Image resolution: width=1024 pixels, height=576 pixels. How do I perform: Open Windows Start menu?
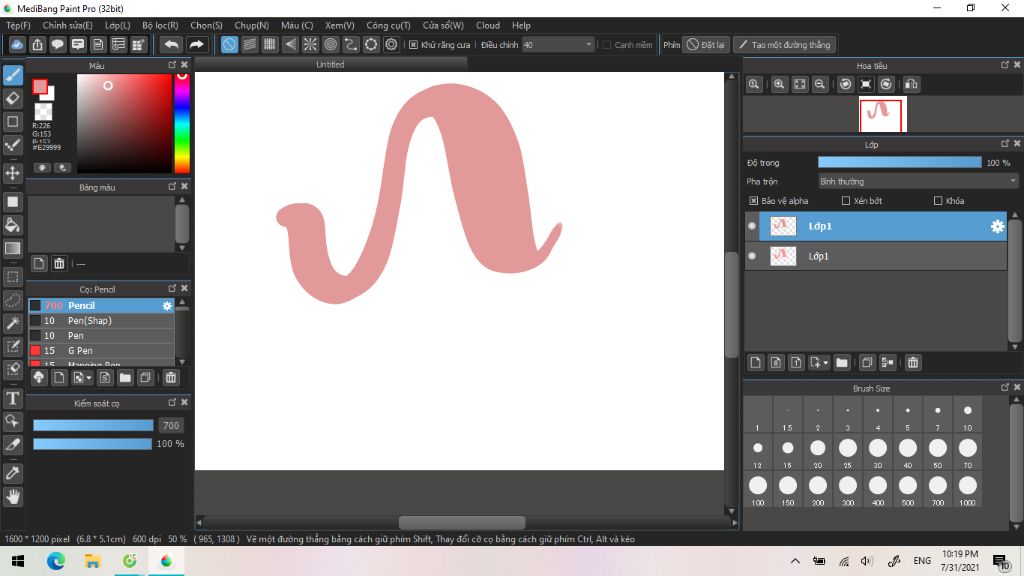coord(18,561)
